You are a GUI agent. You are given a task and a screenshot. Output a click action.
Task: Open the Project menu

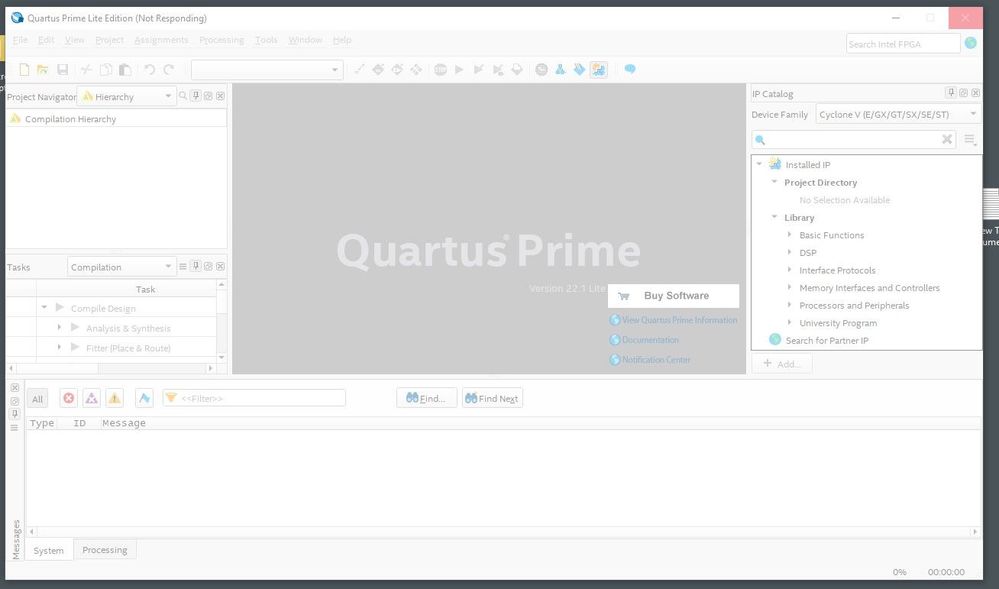pos(110,40)
